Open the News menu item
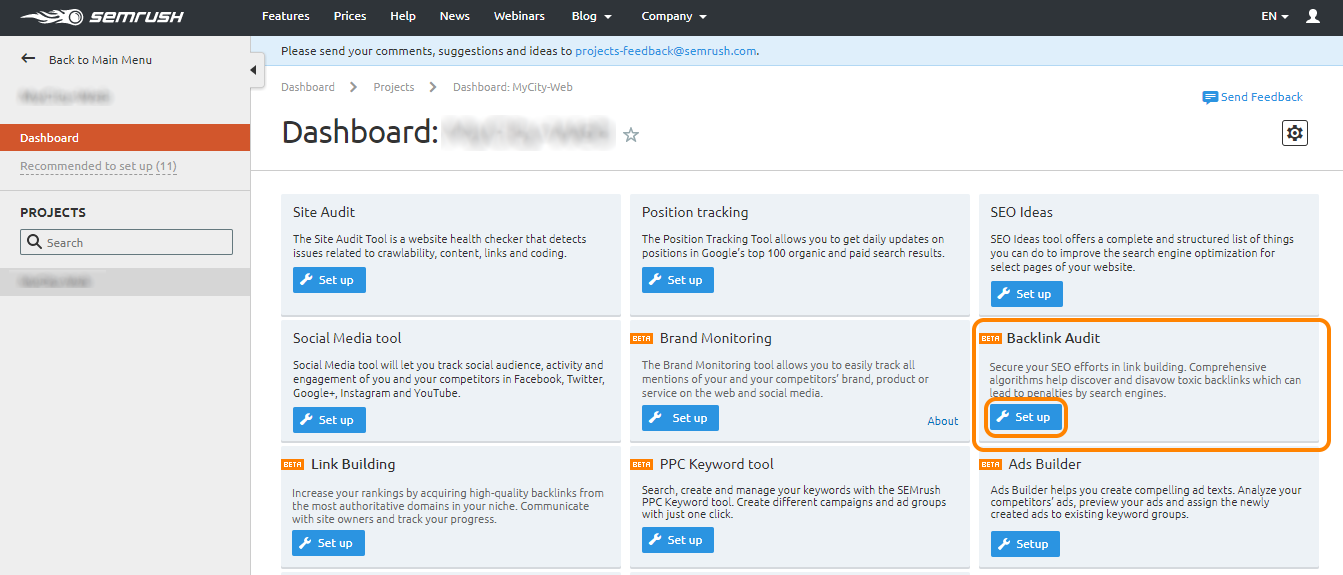 tap(455, 17)
